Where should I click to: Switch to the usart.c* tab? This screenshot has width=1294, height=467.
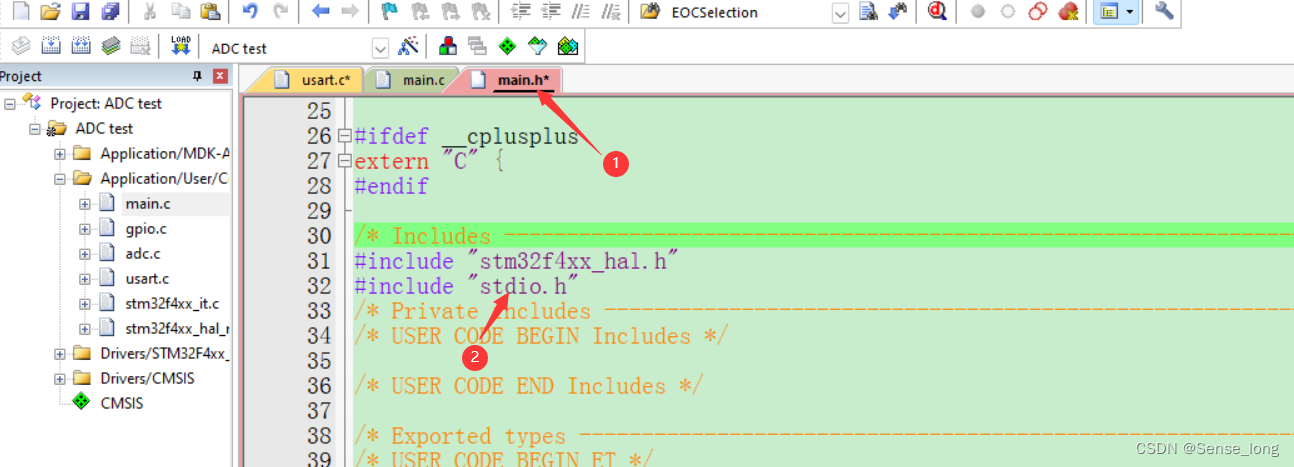click(x=310, y=80)
